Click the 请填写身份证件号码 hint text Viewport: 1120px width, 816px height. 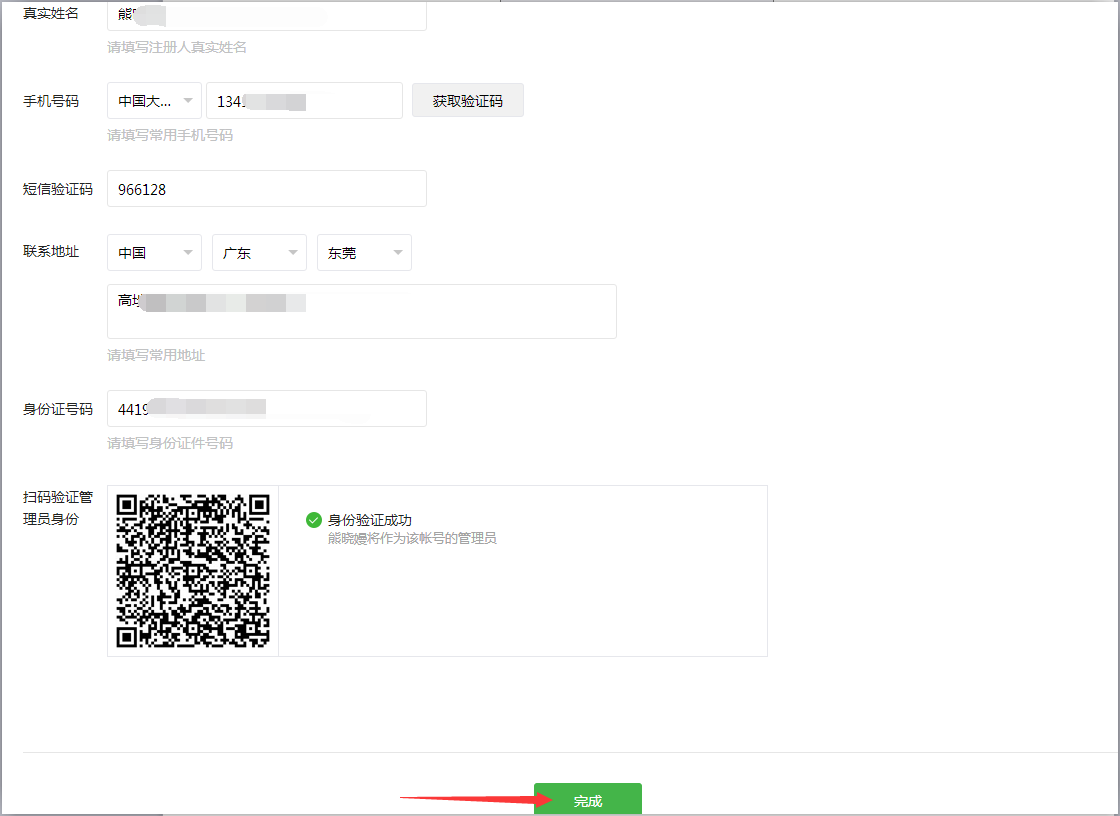tap(170, 443)
